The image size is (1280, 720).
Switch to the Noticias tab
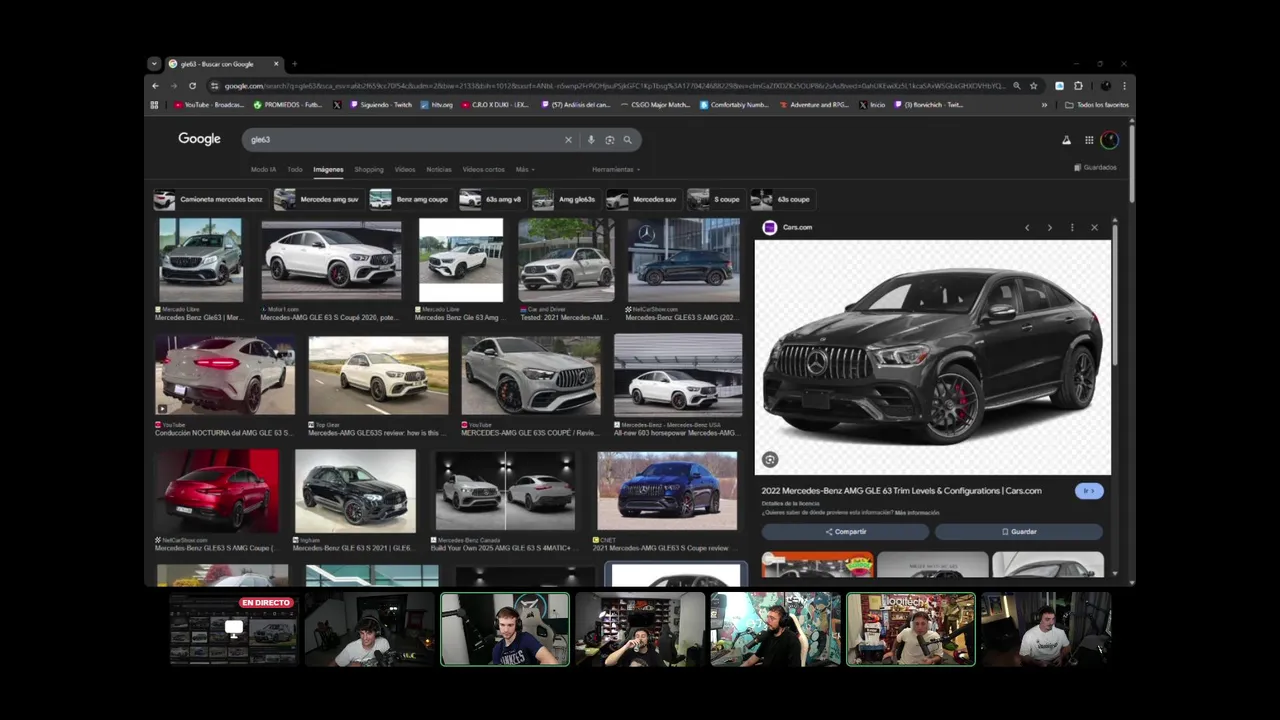[x=439, y=169]
